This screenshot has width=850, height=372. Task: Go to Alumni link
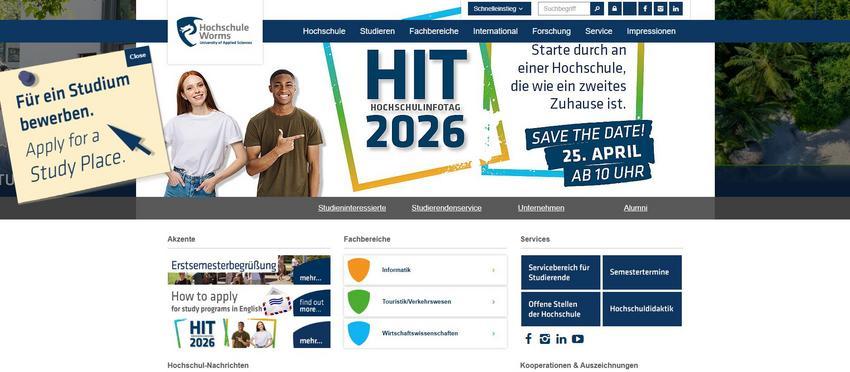click(635, 208)
